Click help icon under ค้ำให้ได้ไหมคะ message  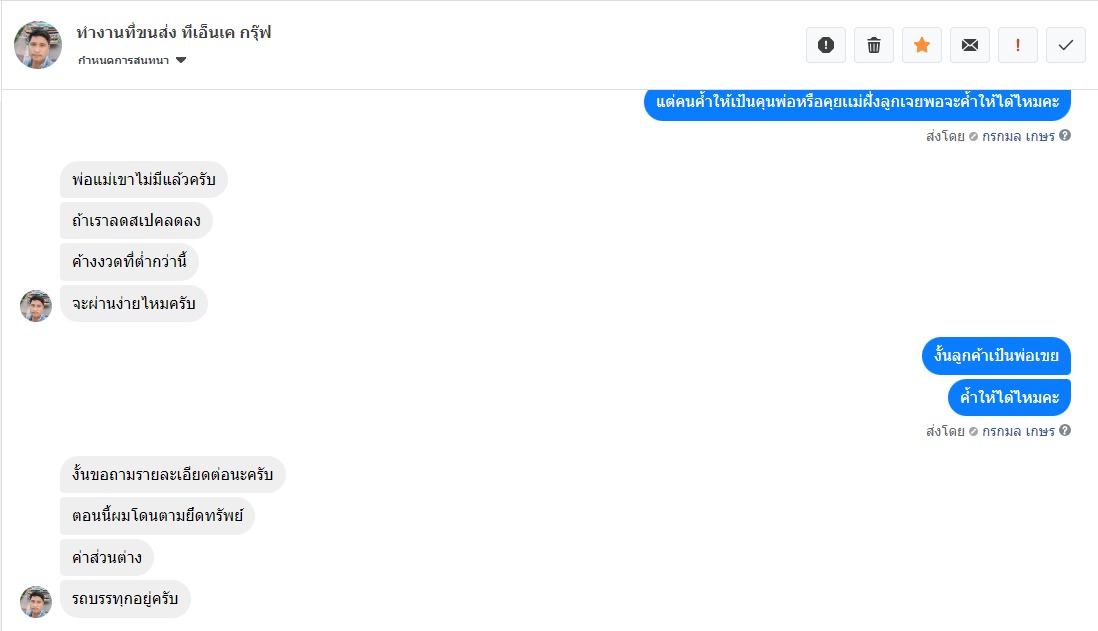click(x=1065, y=431)
